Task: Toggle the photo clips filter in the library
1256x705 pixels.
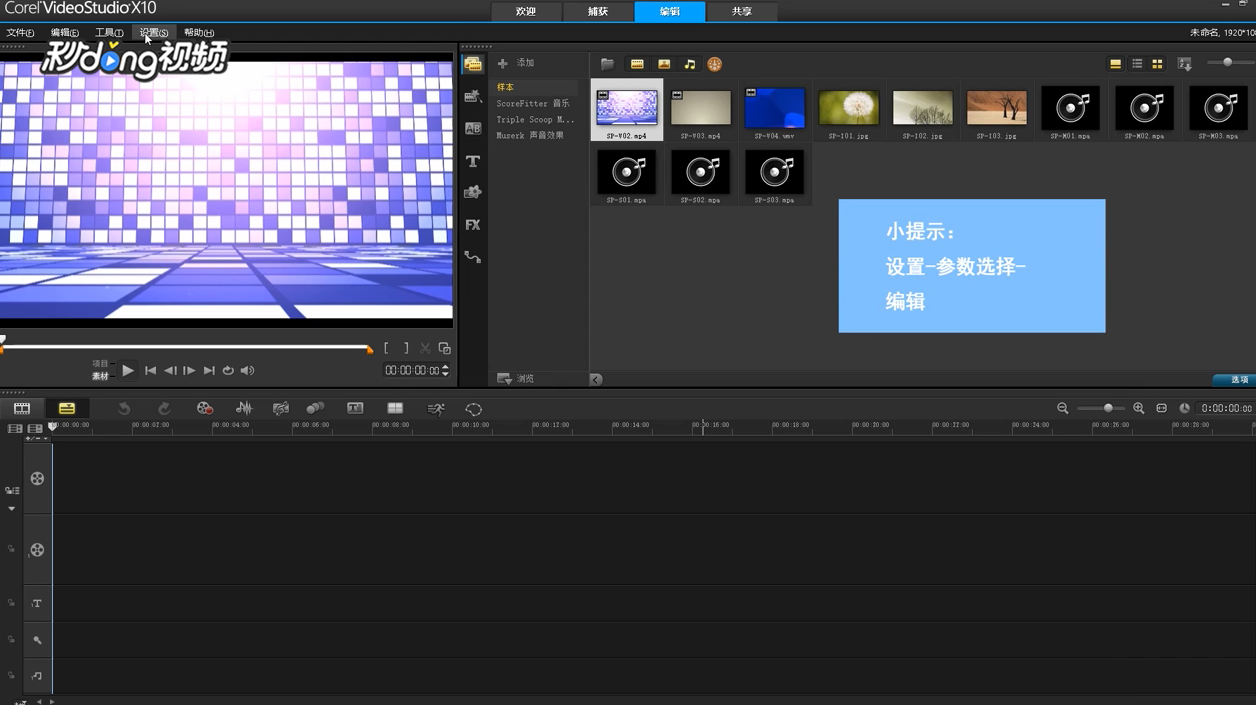Action: (663, 64)
